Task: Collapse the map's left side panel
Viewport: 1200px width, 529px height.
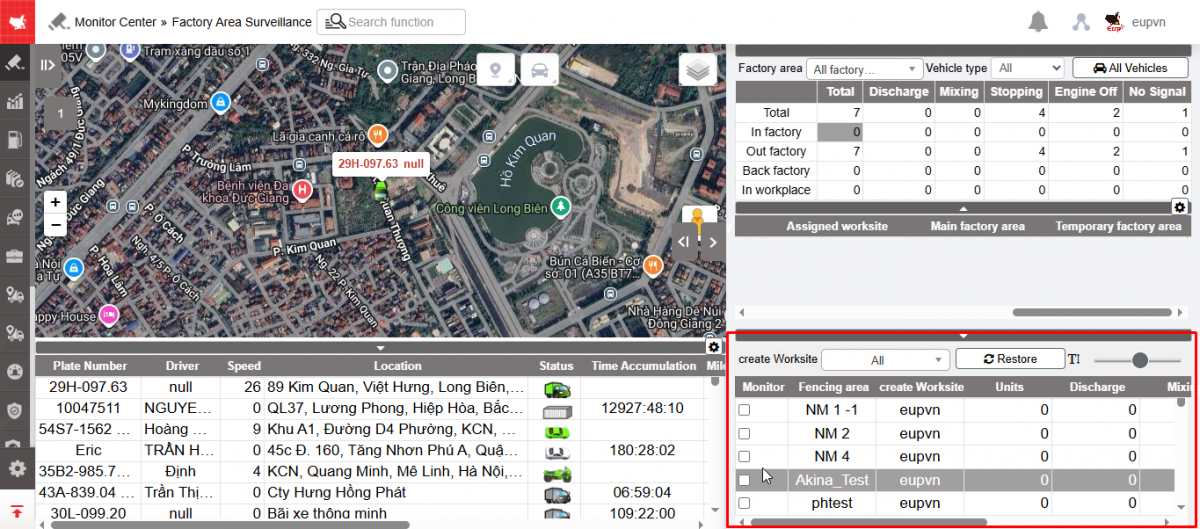Action: (48, 65)
